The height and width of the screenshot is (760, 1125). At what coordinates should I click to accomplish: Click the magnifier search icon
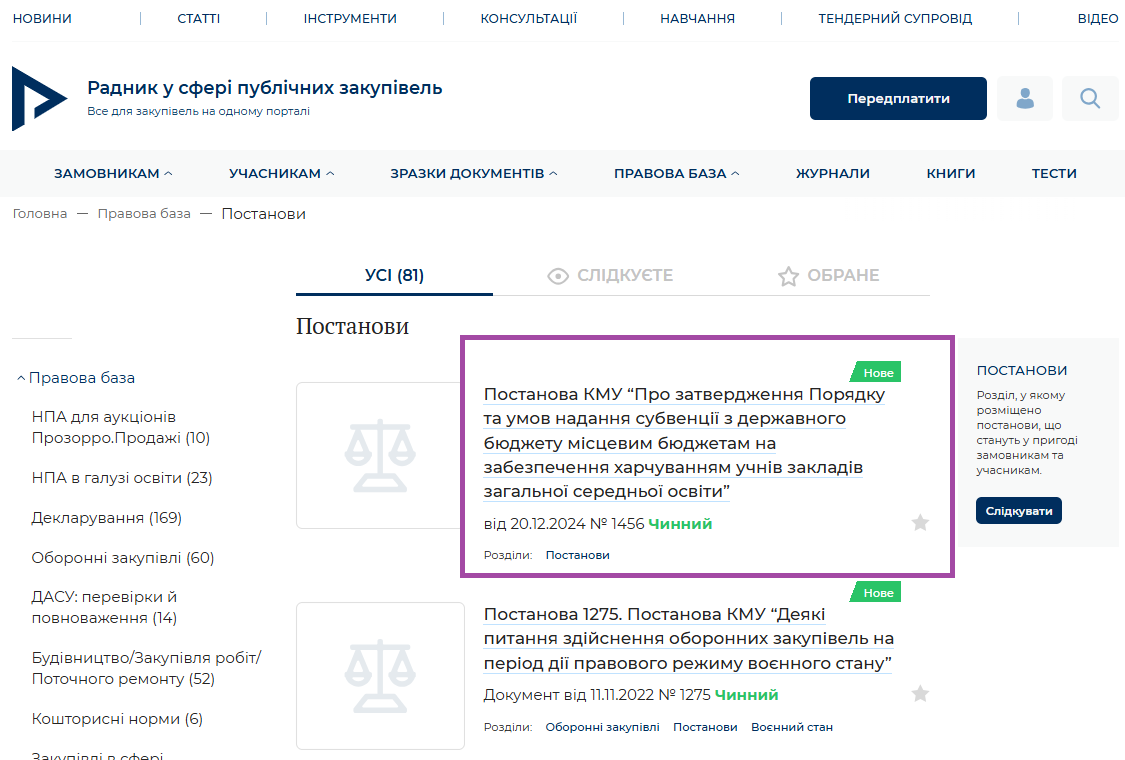(x=1090, y=98)
